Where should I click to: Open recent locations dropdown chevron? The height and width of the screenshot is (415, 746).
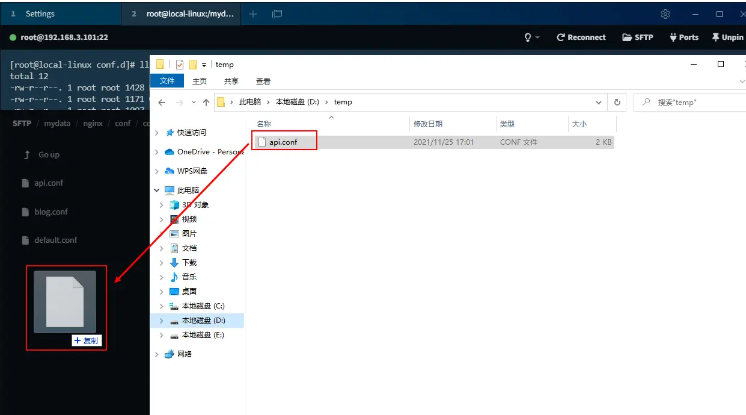pos(194,102)
